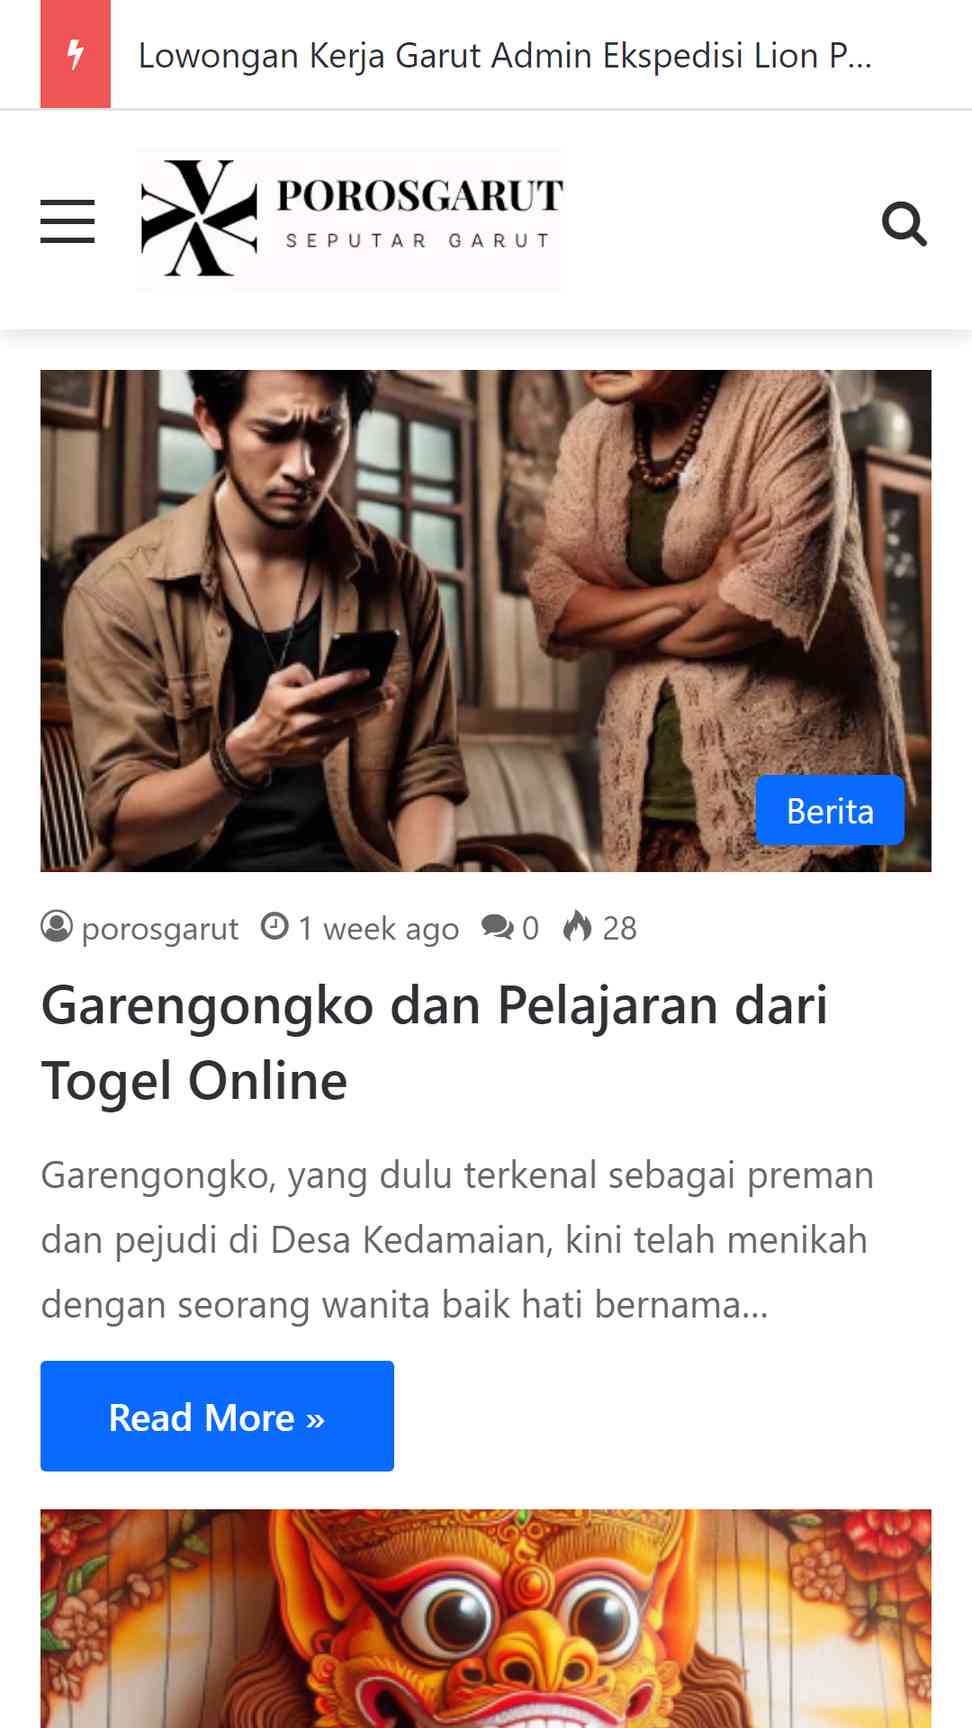Open the Barong mask article thumbnail

click(486, 1618)
